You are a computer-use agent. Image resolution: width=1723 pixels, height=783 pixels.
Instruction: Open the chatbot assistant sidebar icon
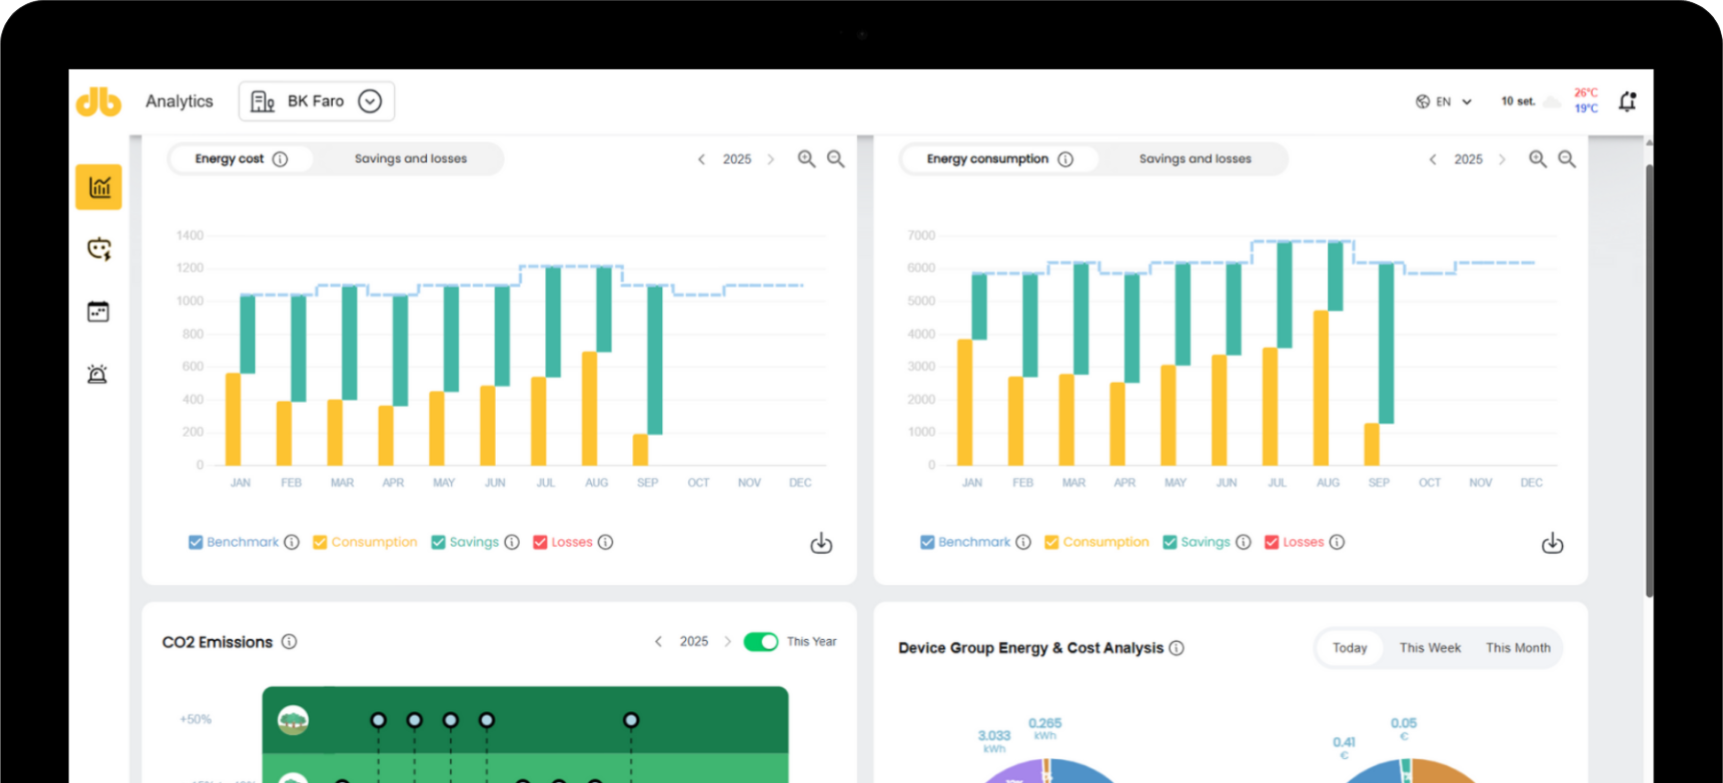98,249
